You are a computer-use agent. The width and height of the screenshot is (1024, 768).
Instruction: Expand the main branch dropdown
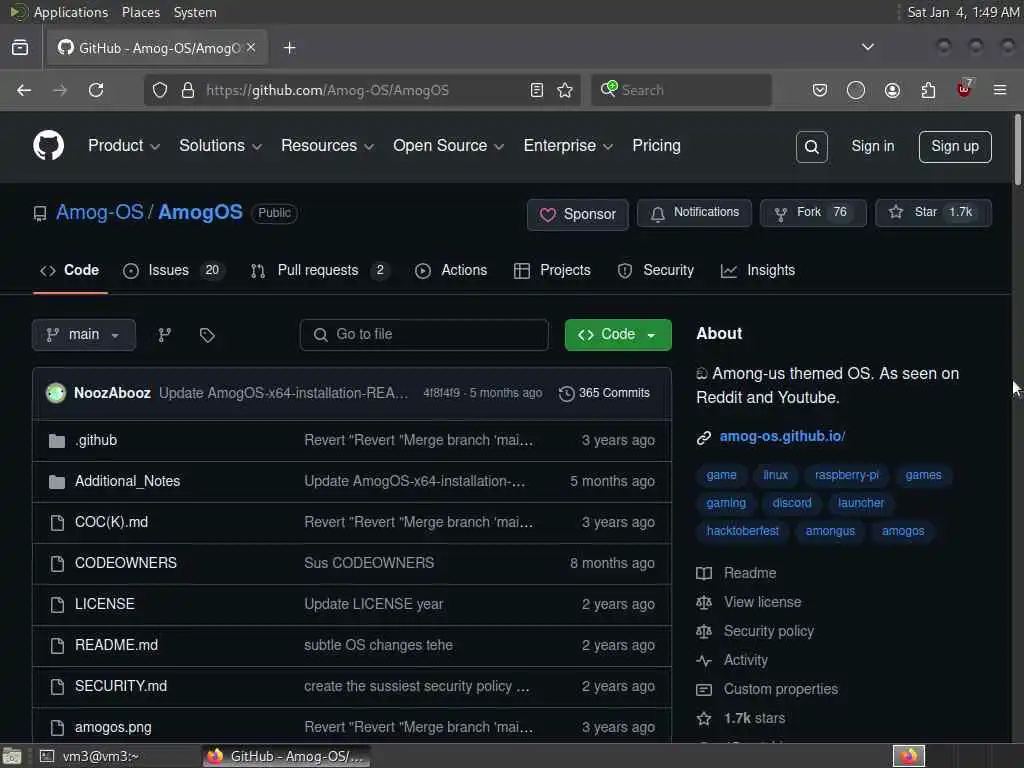[84, 335]
